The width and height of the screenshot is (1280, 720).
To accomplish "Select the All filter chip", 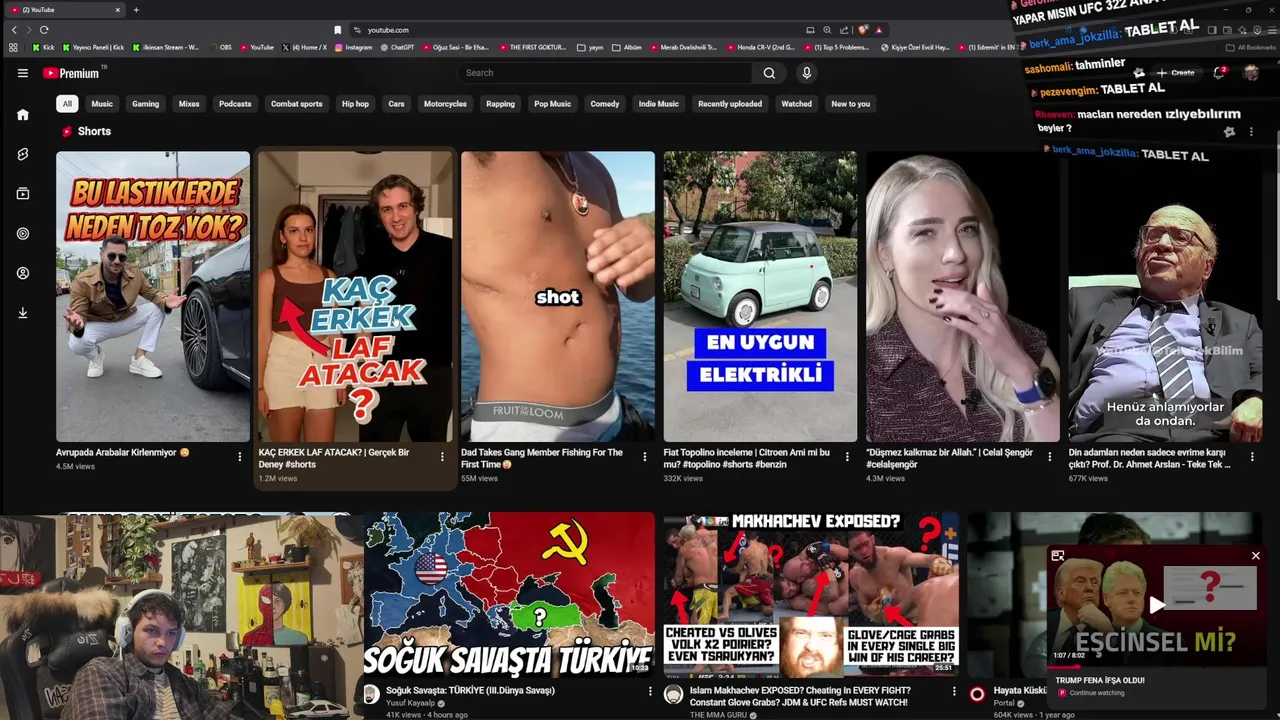I will (67, 104).
